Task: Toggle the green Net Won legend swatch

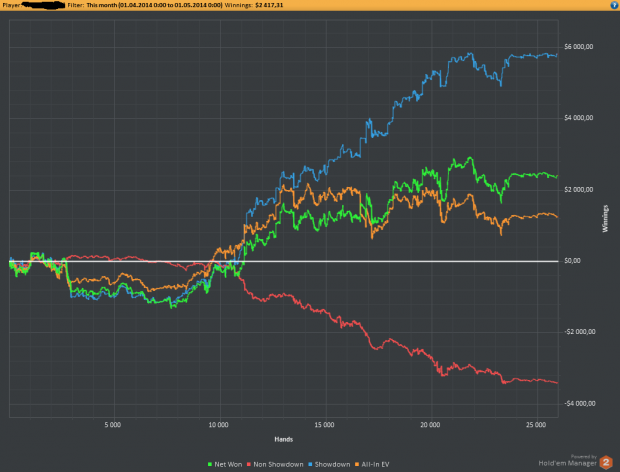Action: [210, 464]
